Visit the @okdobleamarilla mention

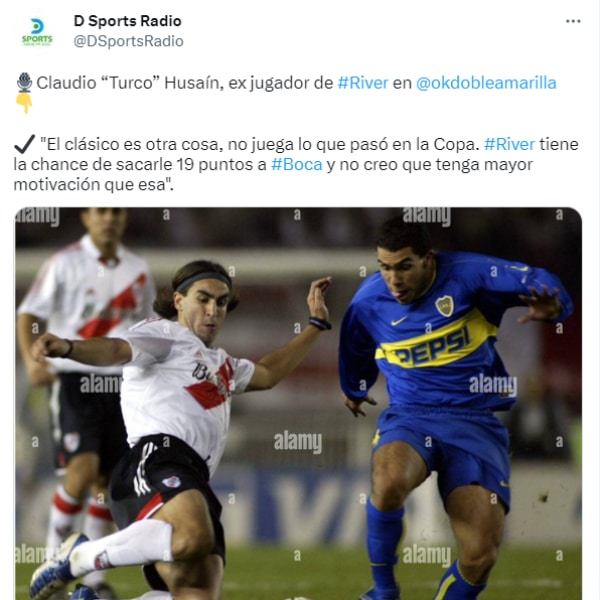(486, 83)
